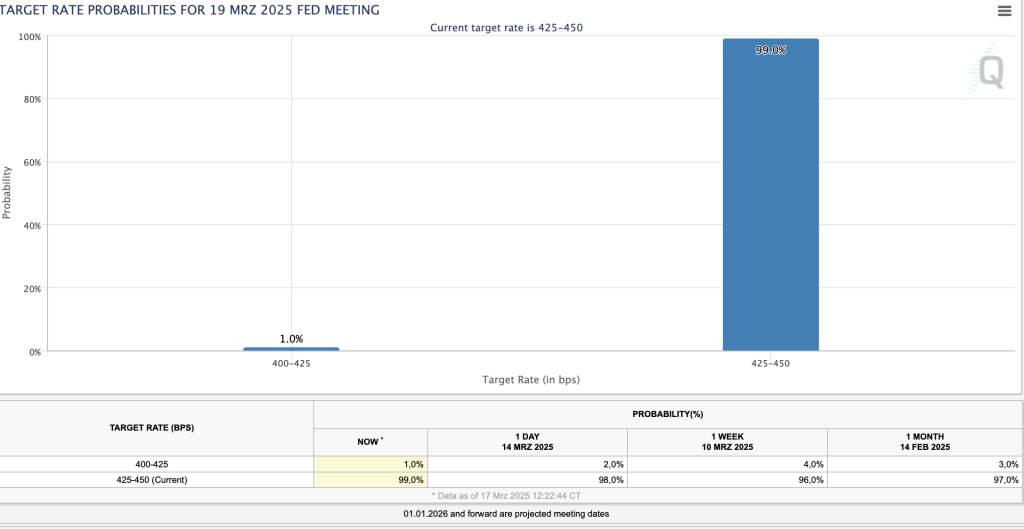The height and width of the screenshot is (529, 1024).
Task: Click the Probability y-axis title
Action: pyautogui.click(x=7, y=193)
